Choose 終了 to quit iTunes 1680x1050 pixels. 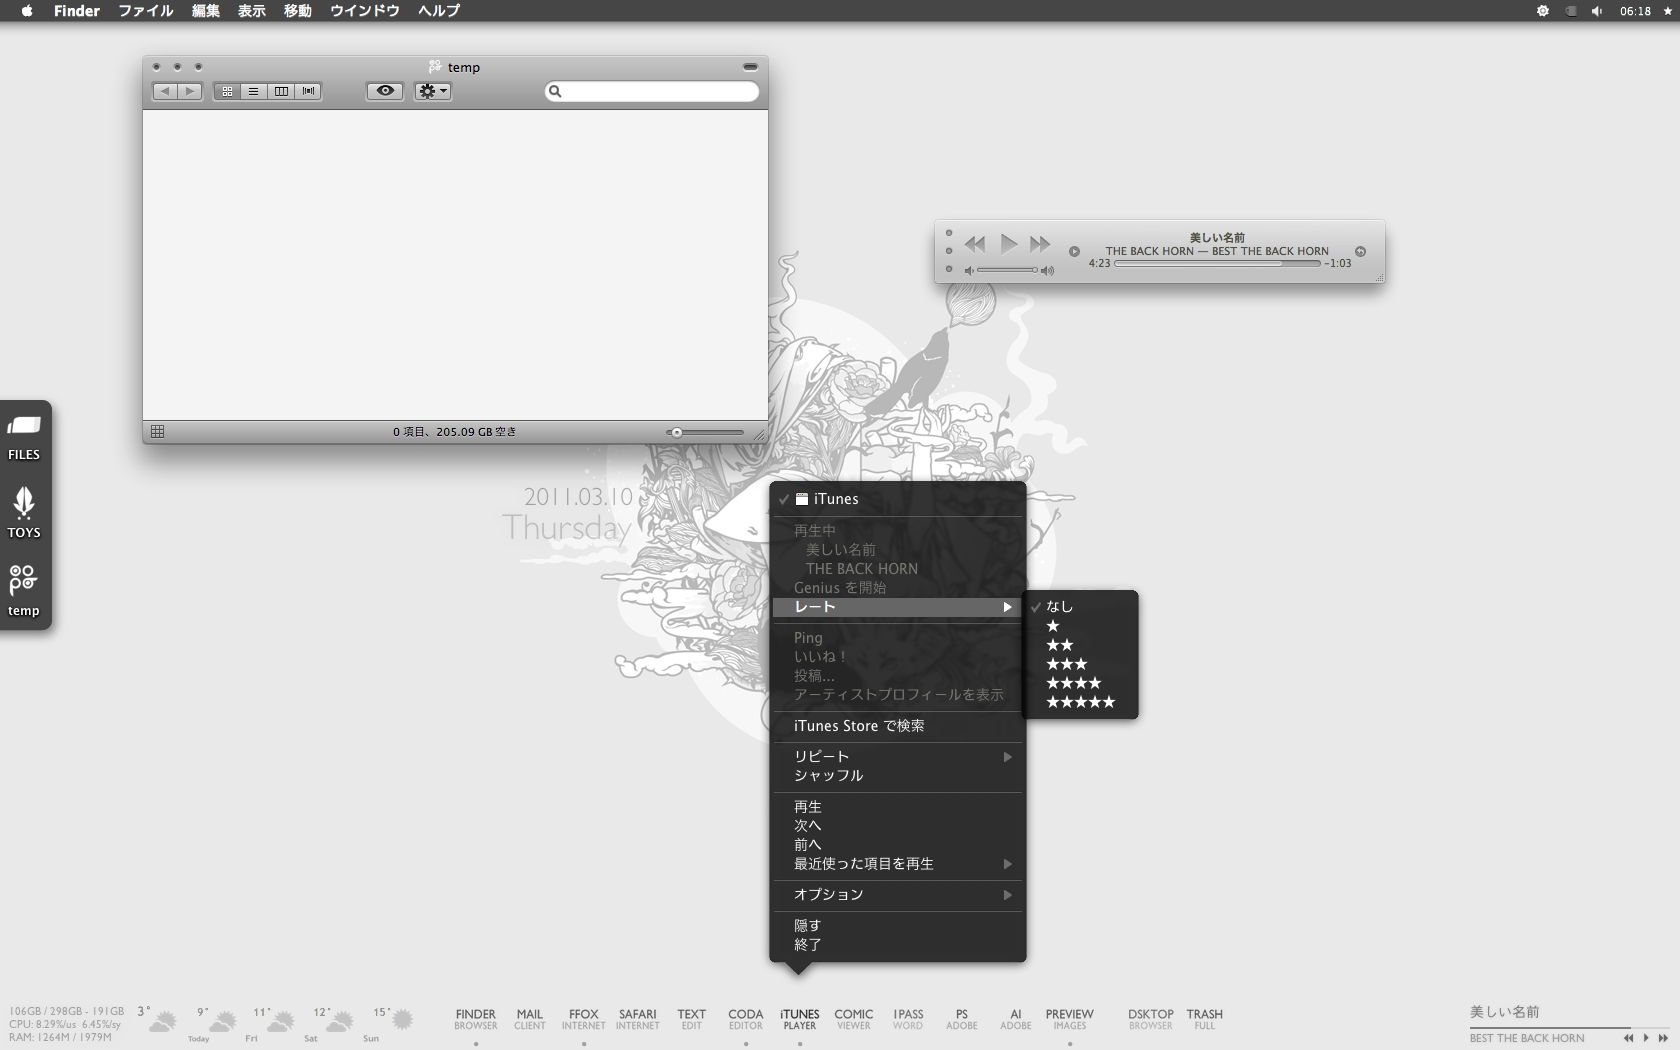click(x=898, y=945)
